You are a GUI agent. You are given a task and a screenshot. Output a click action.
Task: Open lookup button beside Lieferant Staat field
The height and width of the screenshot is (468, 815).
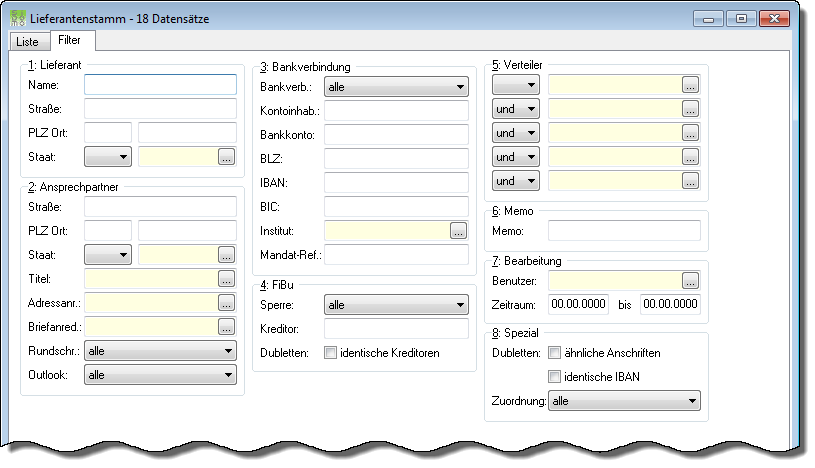click(x=226, y=157)
